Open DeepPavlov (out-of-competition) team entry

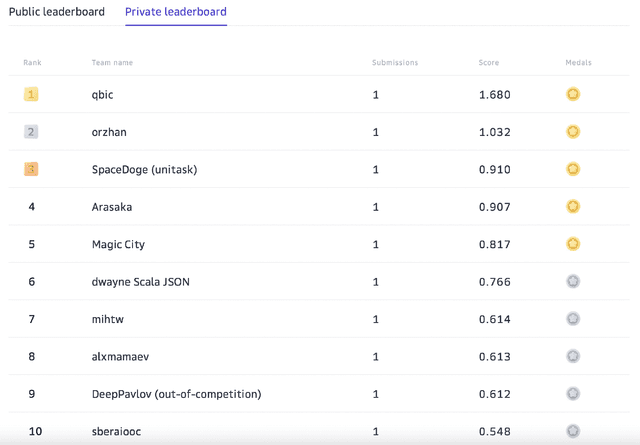(x=176, y=394)
